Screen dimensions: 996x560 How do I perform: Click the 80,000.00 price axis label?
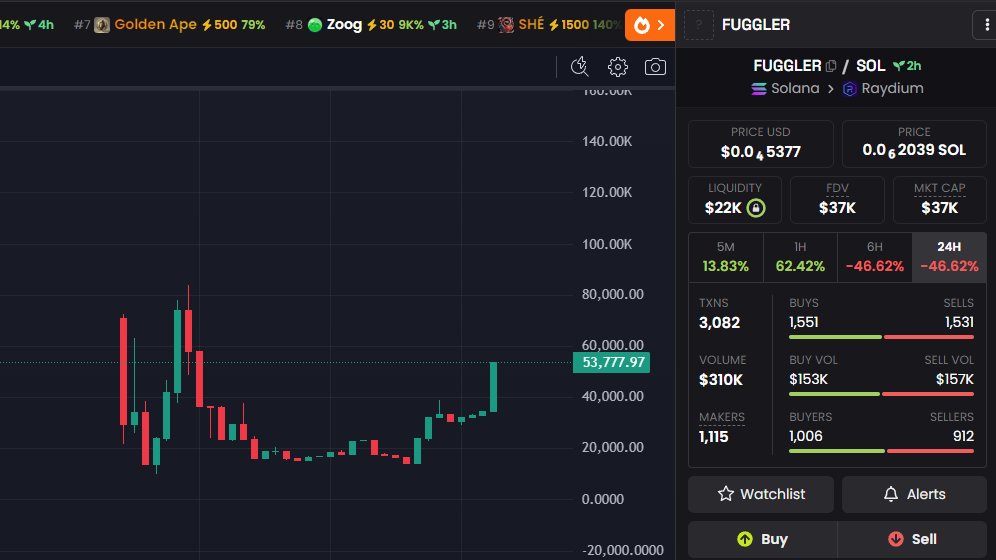pos(612,295)
